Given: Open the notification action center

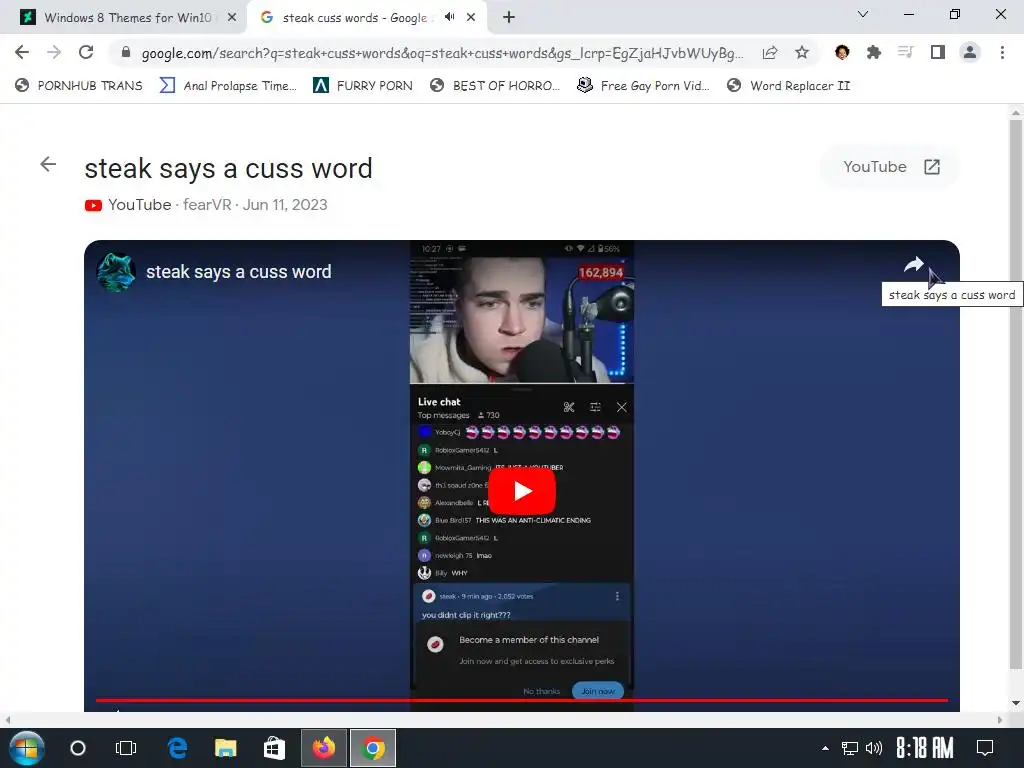Looking at the screenshot, I should click(985, 748).
